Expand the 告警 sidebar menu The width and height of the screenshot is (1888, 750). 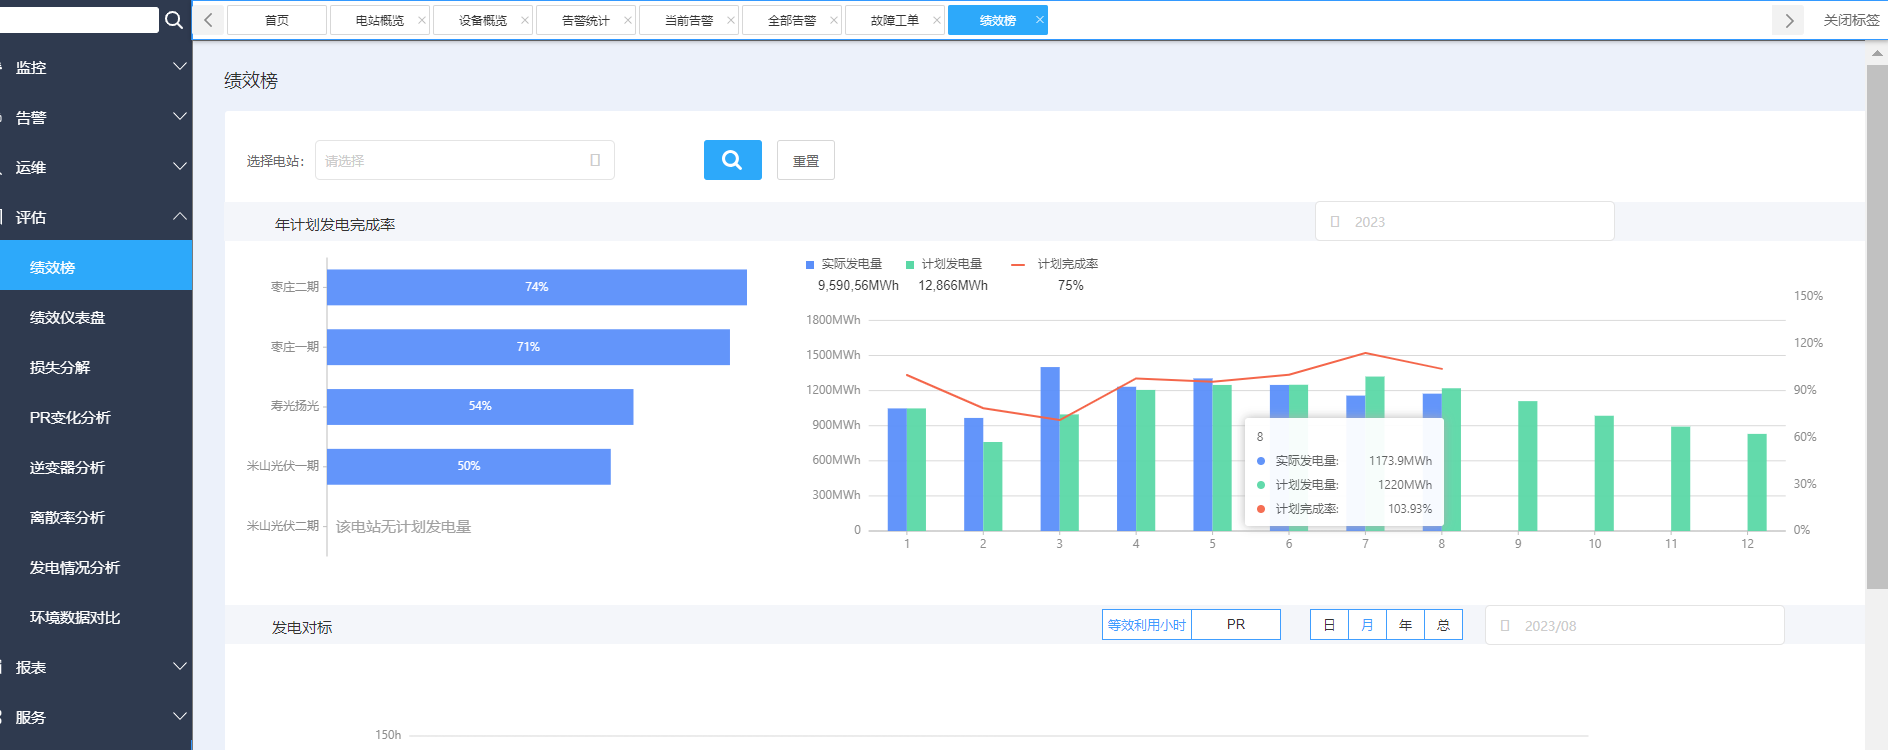[x=96, y=117]
